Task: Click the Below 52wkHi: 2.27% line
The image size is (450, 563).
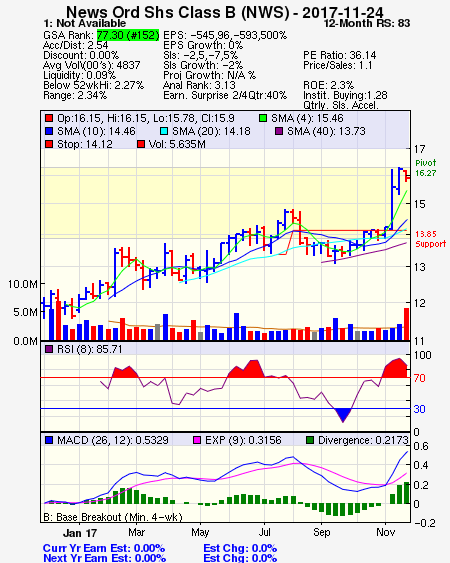Action: [x=93, y=85]
